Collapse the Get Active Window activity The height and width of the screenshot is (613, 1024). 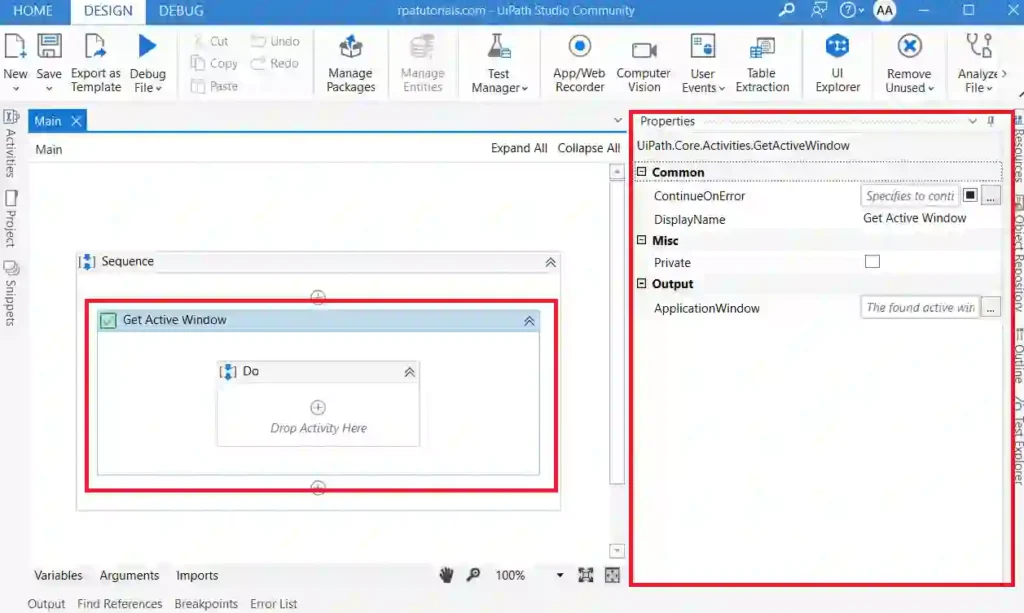529,321
